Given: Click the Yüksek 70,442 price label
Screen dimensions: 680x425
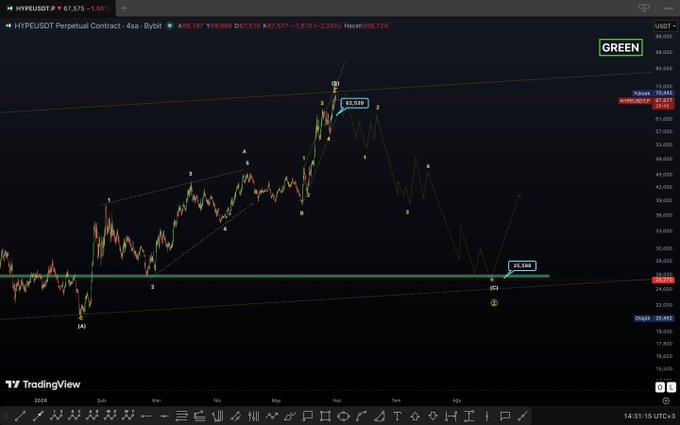Looking at the screenshot, I should tap(652, 93).
